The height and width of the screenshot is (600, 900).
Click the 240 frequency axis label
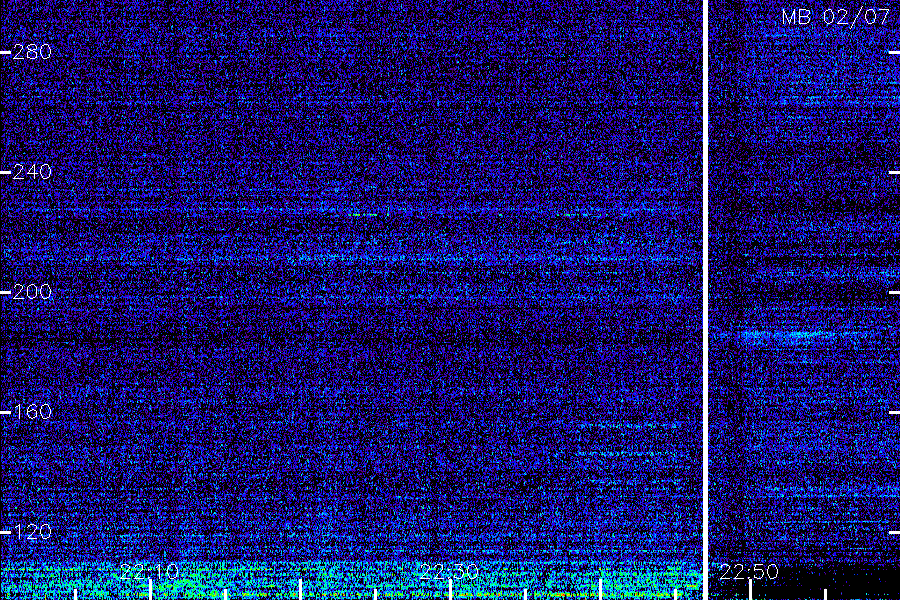coord(32,172)
